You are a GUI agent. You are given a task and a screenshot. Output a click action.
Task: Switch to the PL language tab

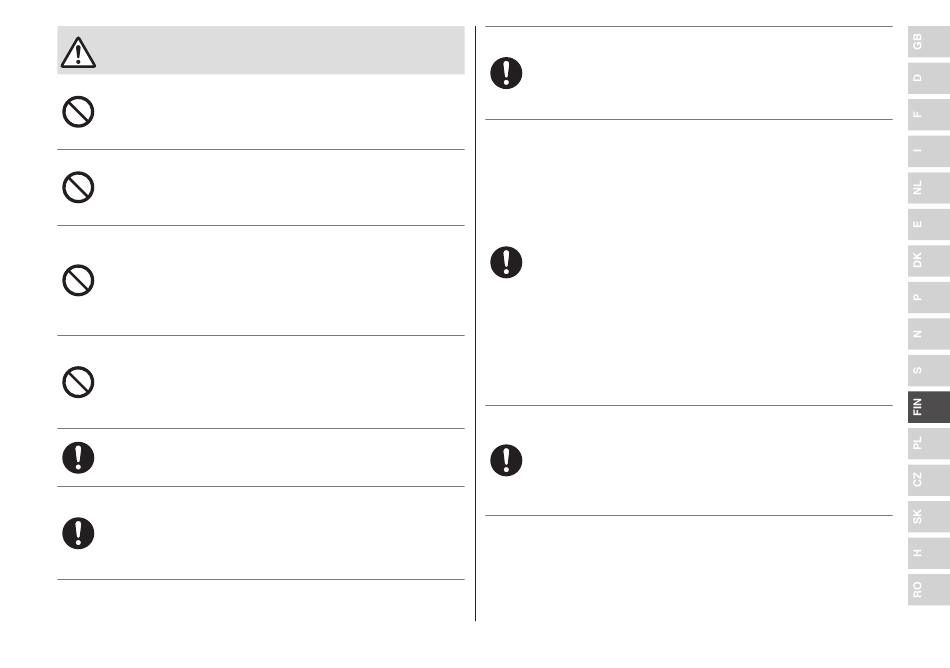[x=929, y=443]
